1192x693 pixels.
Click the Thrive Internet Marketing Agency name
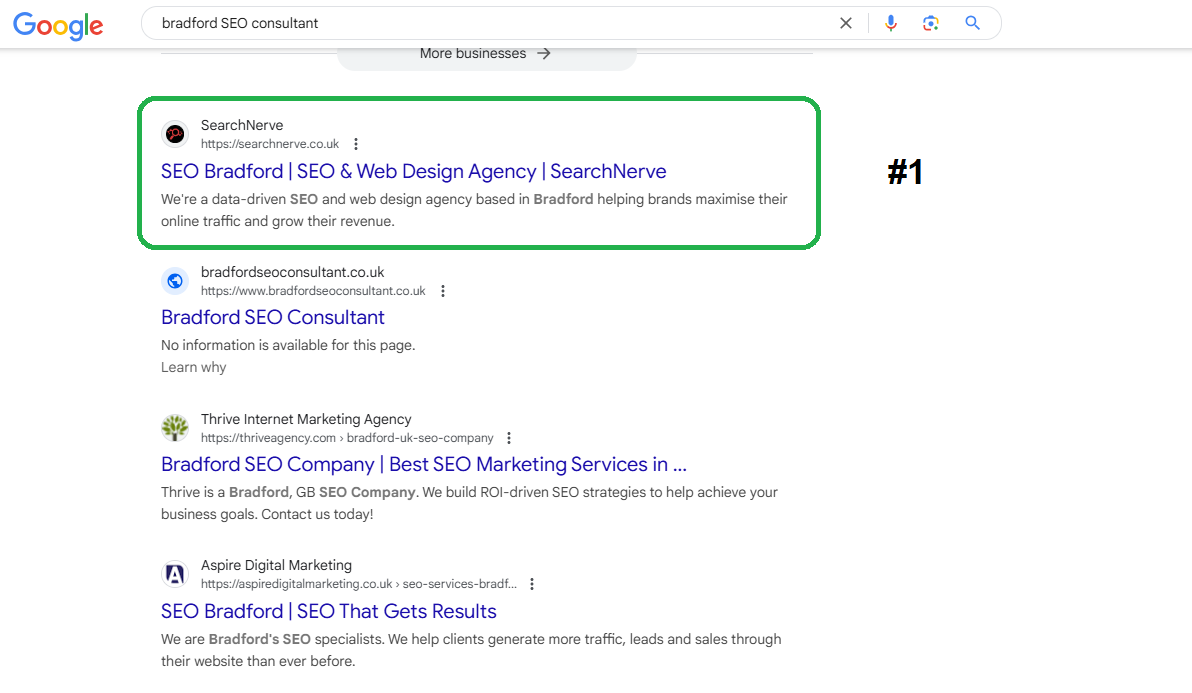[x=306, y=419]
